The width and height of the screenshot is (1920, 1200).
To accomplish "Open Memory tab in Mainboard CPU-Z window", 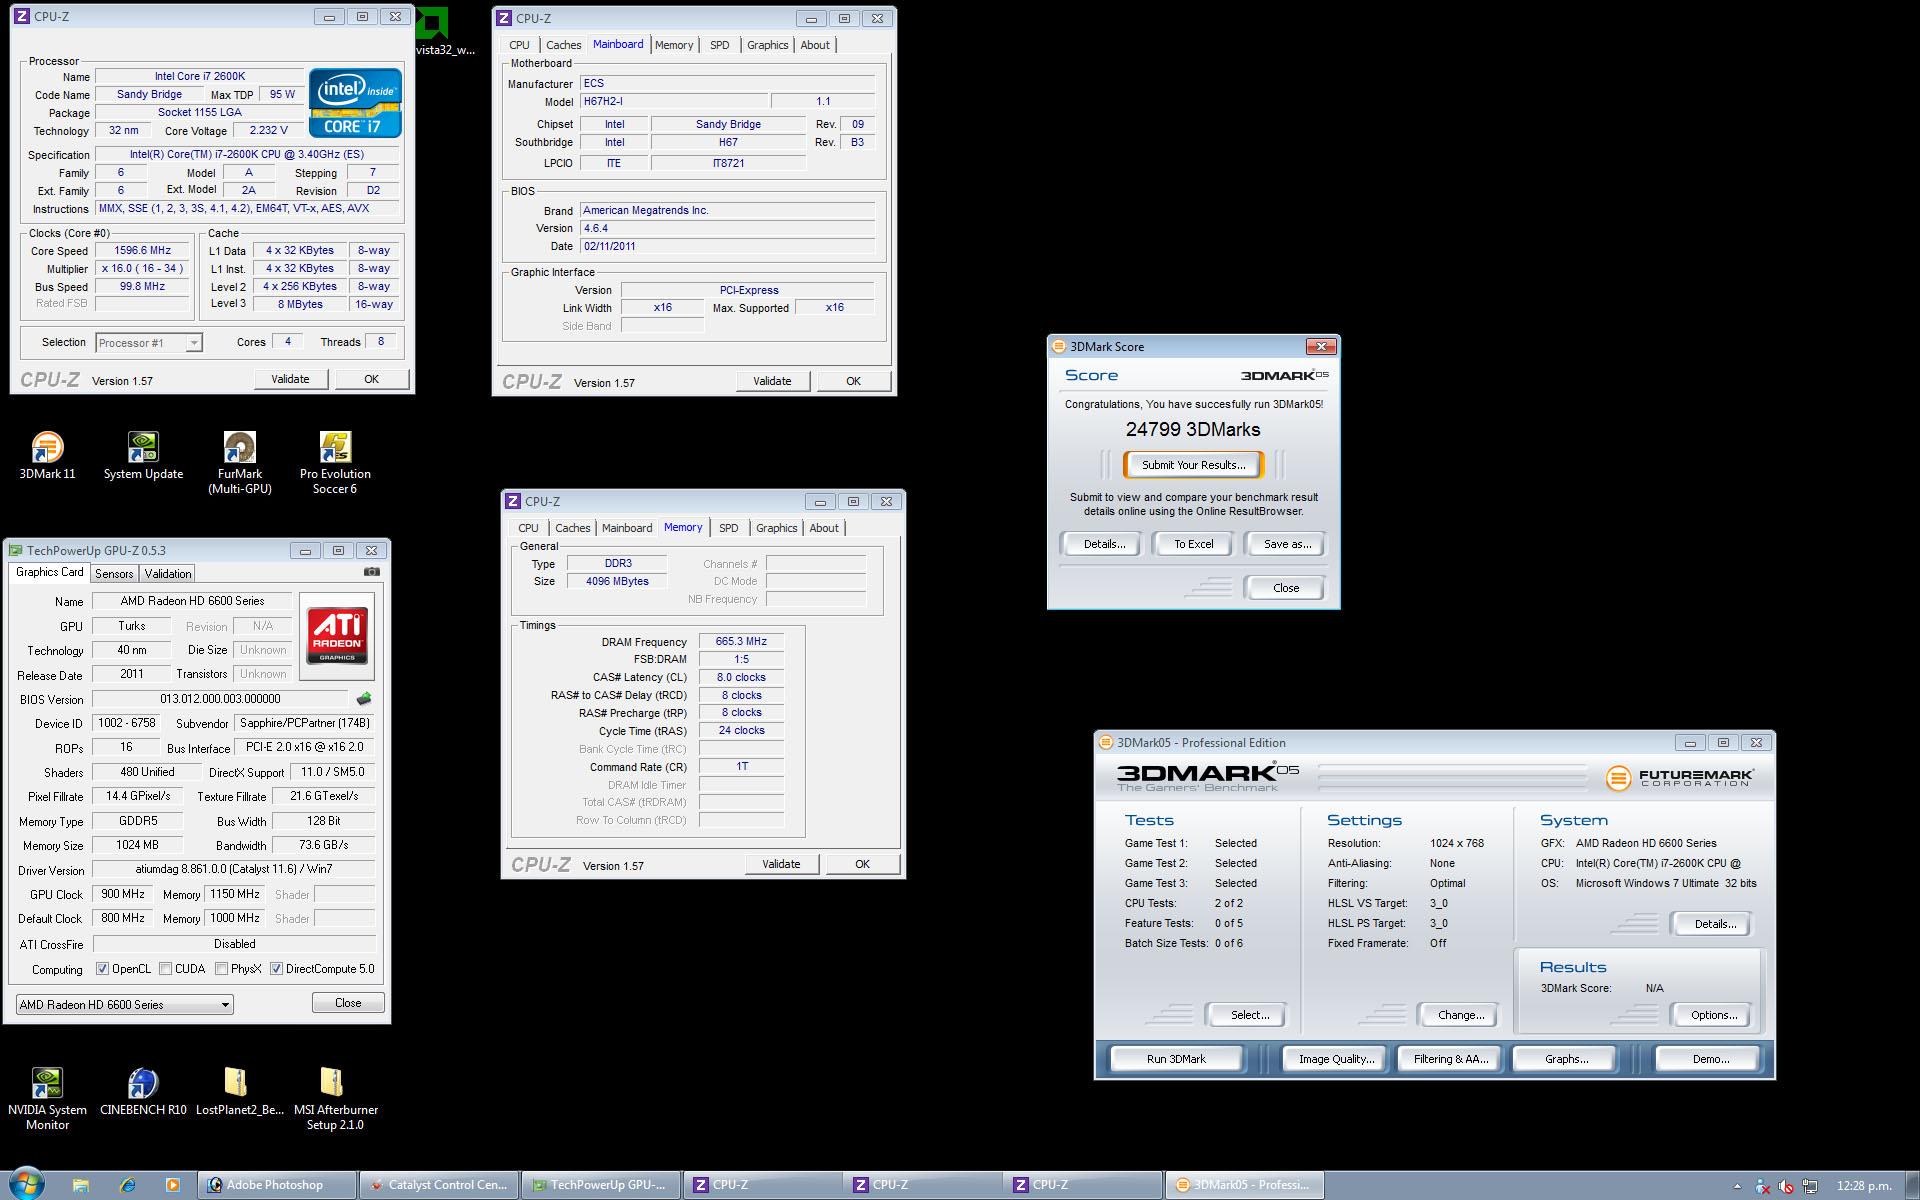I will 674,45.
